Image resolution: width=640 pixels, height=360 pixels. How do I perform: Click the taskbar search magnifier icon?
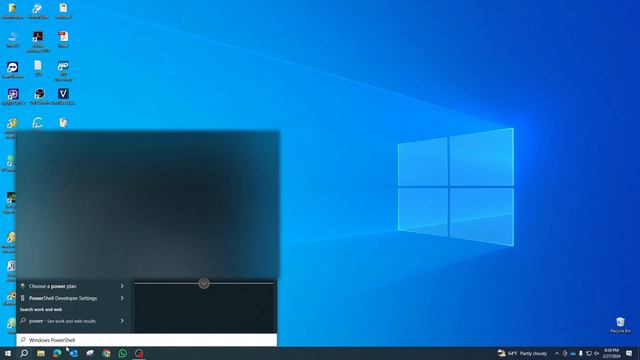[x=24, y=353]
